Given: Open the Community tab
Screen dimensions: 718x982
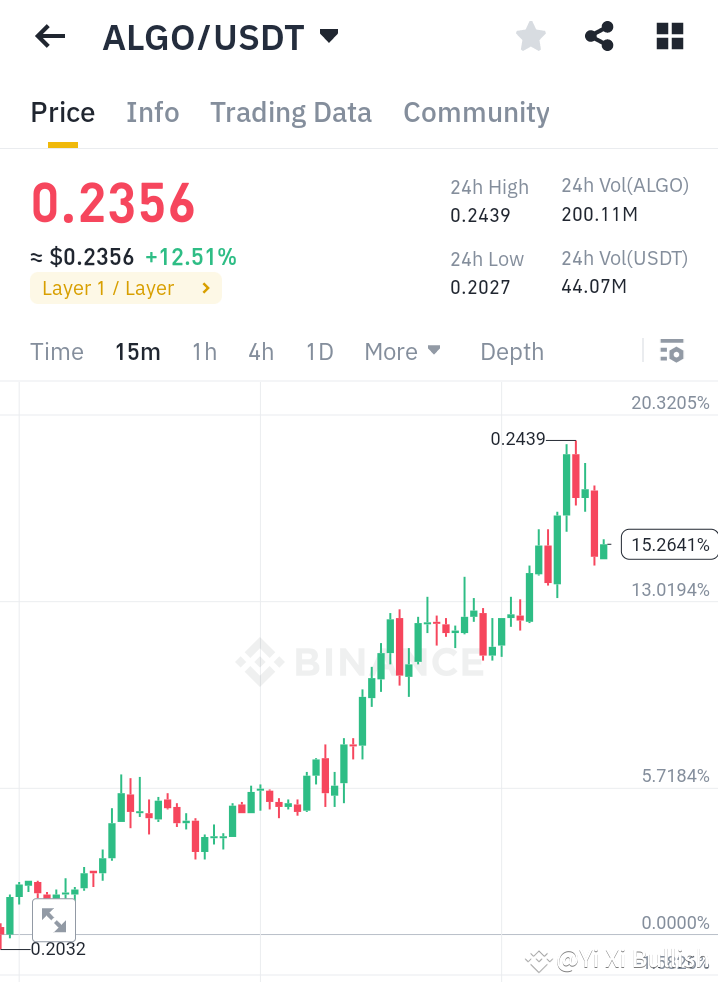Looking at the screenshot, I should [x=476, y=112].
